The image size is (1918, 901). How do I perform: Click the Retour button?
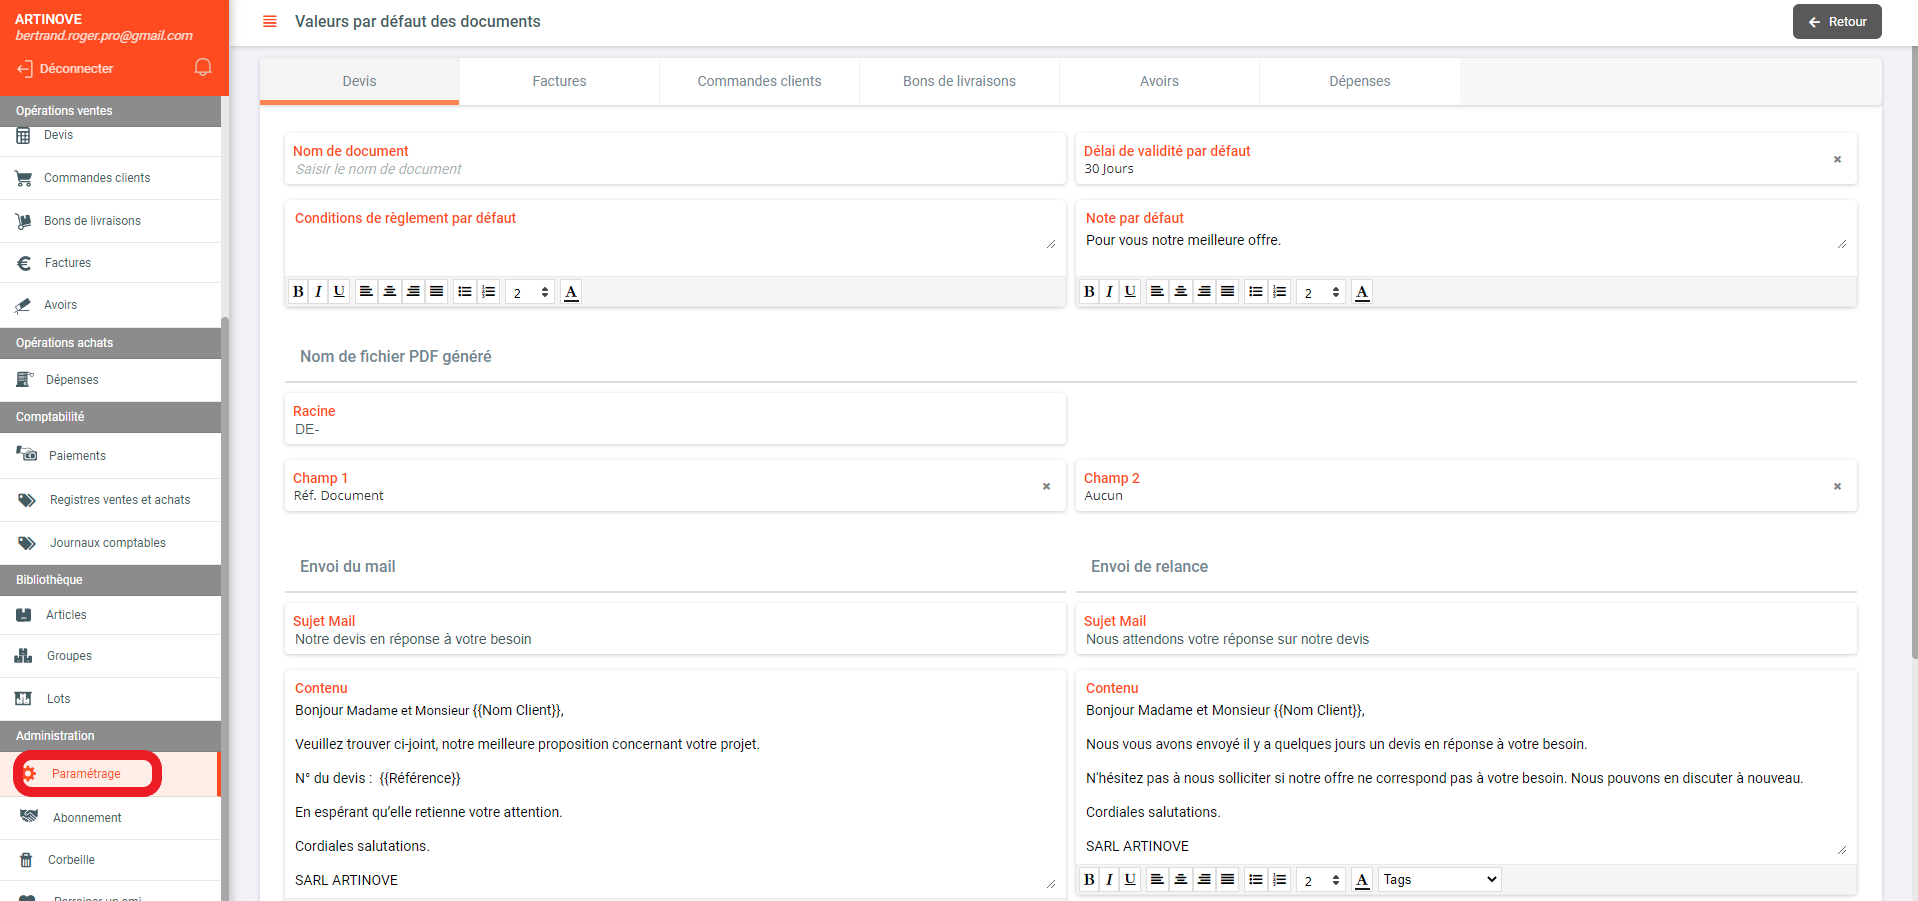[x=1836, y=21]
